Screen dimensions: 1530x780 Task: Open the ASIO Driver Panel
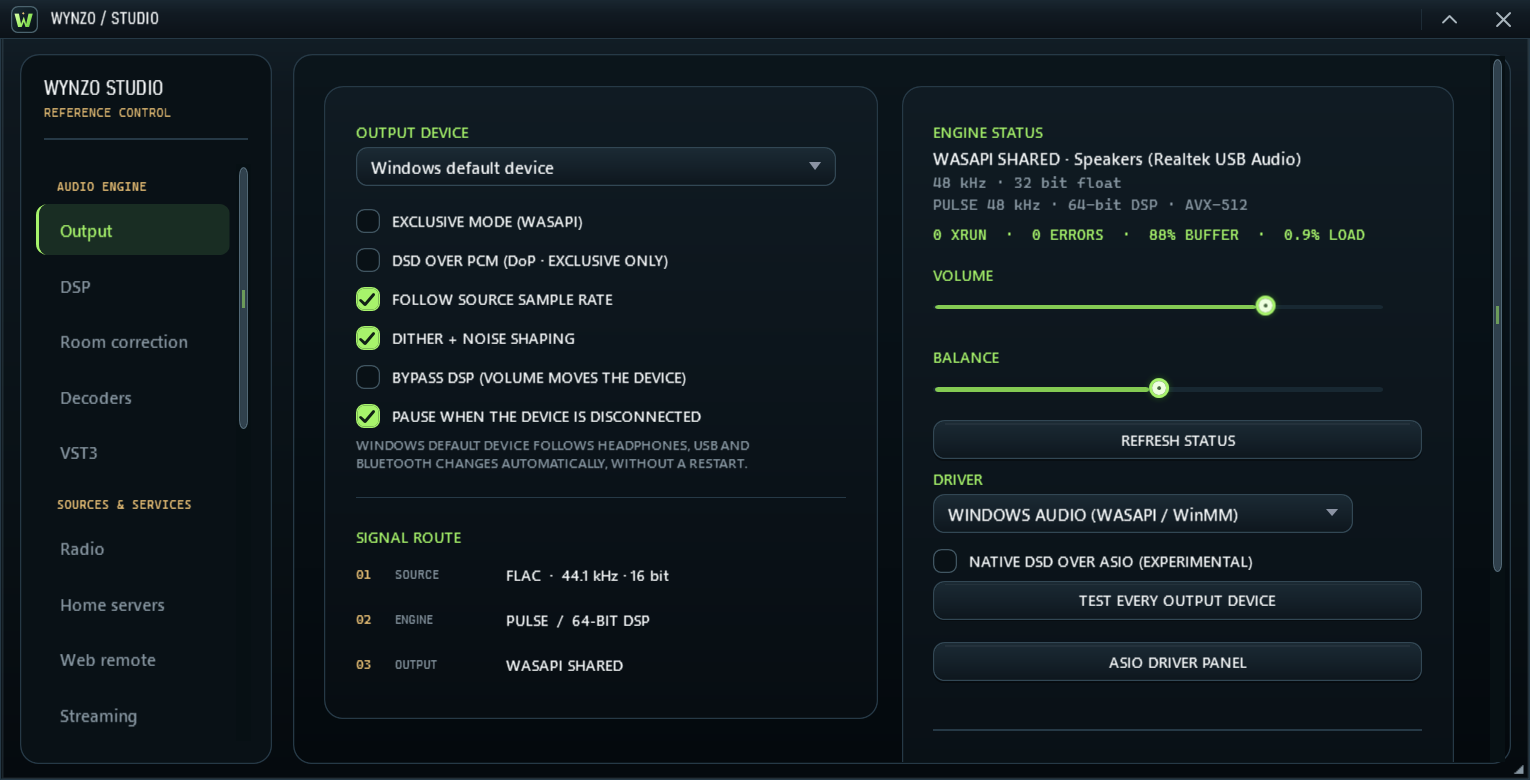1177,662
